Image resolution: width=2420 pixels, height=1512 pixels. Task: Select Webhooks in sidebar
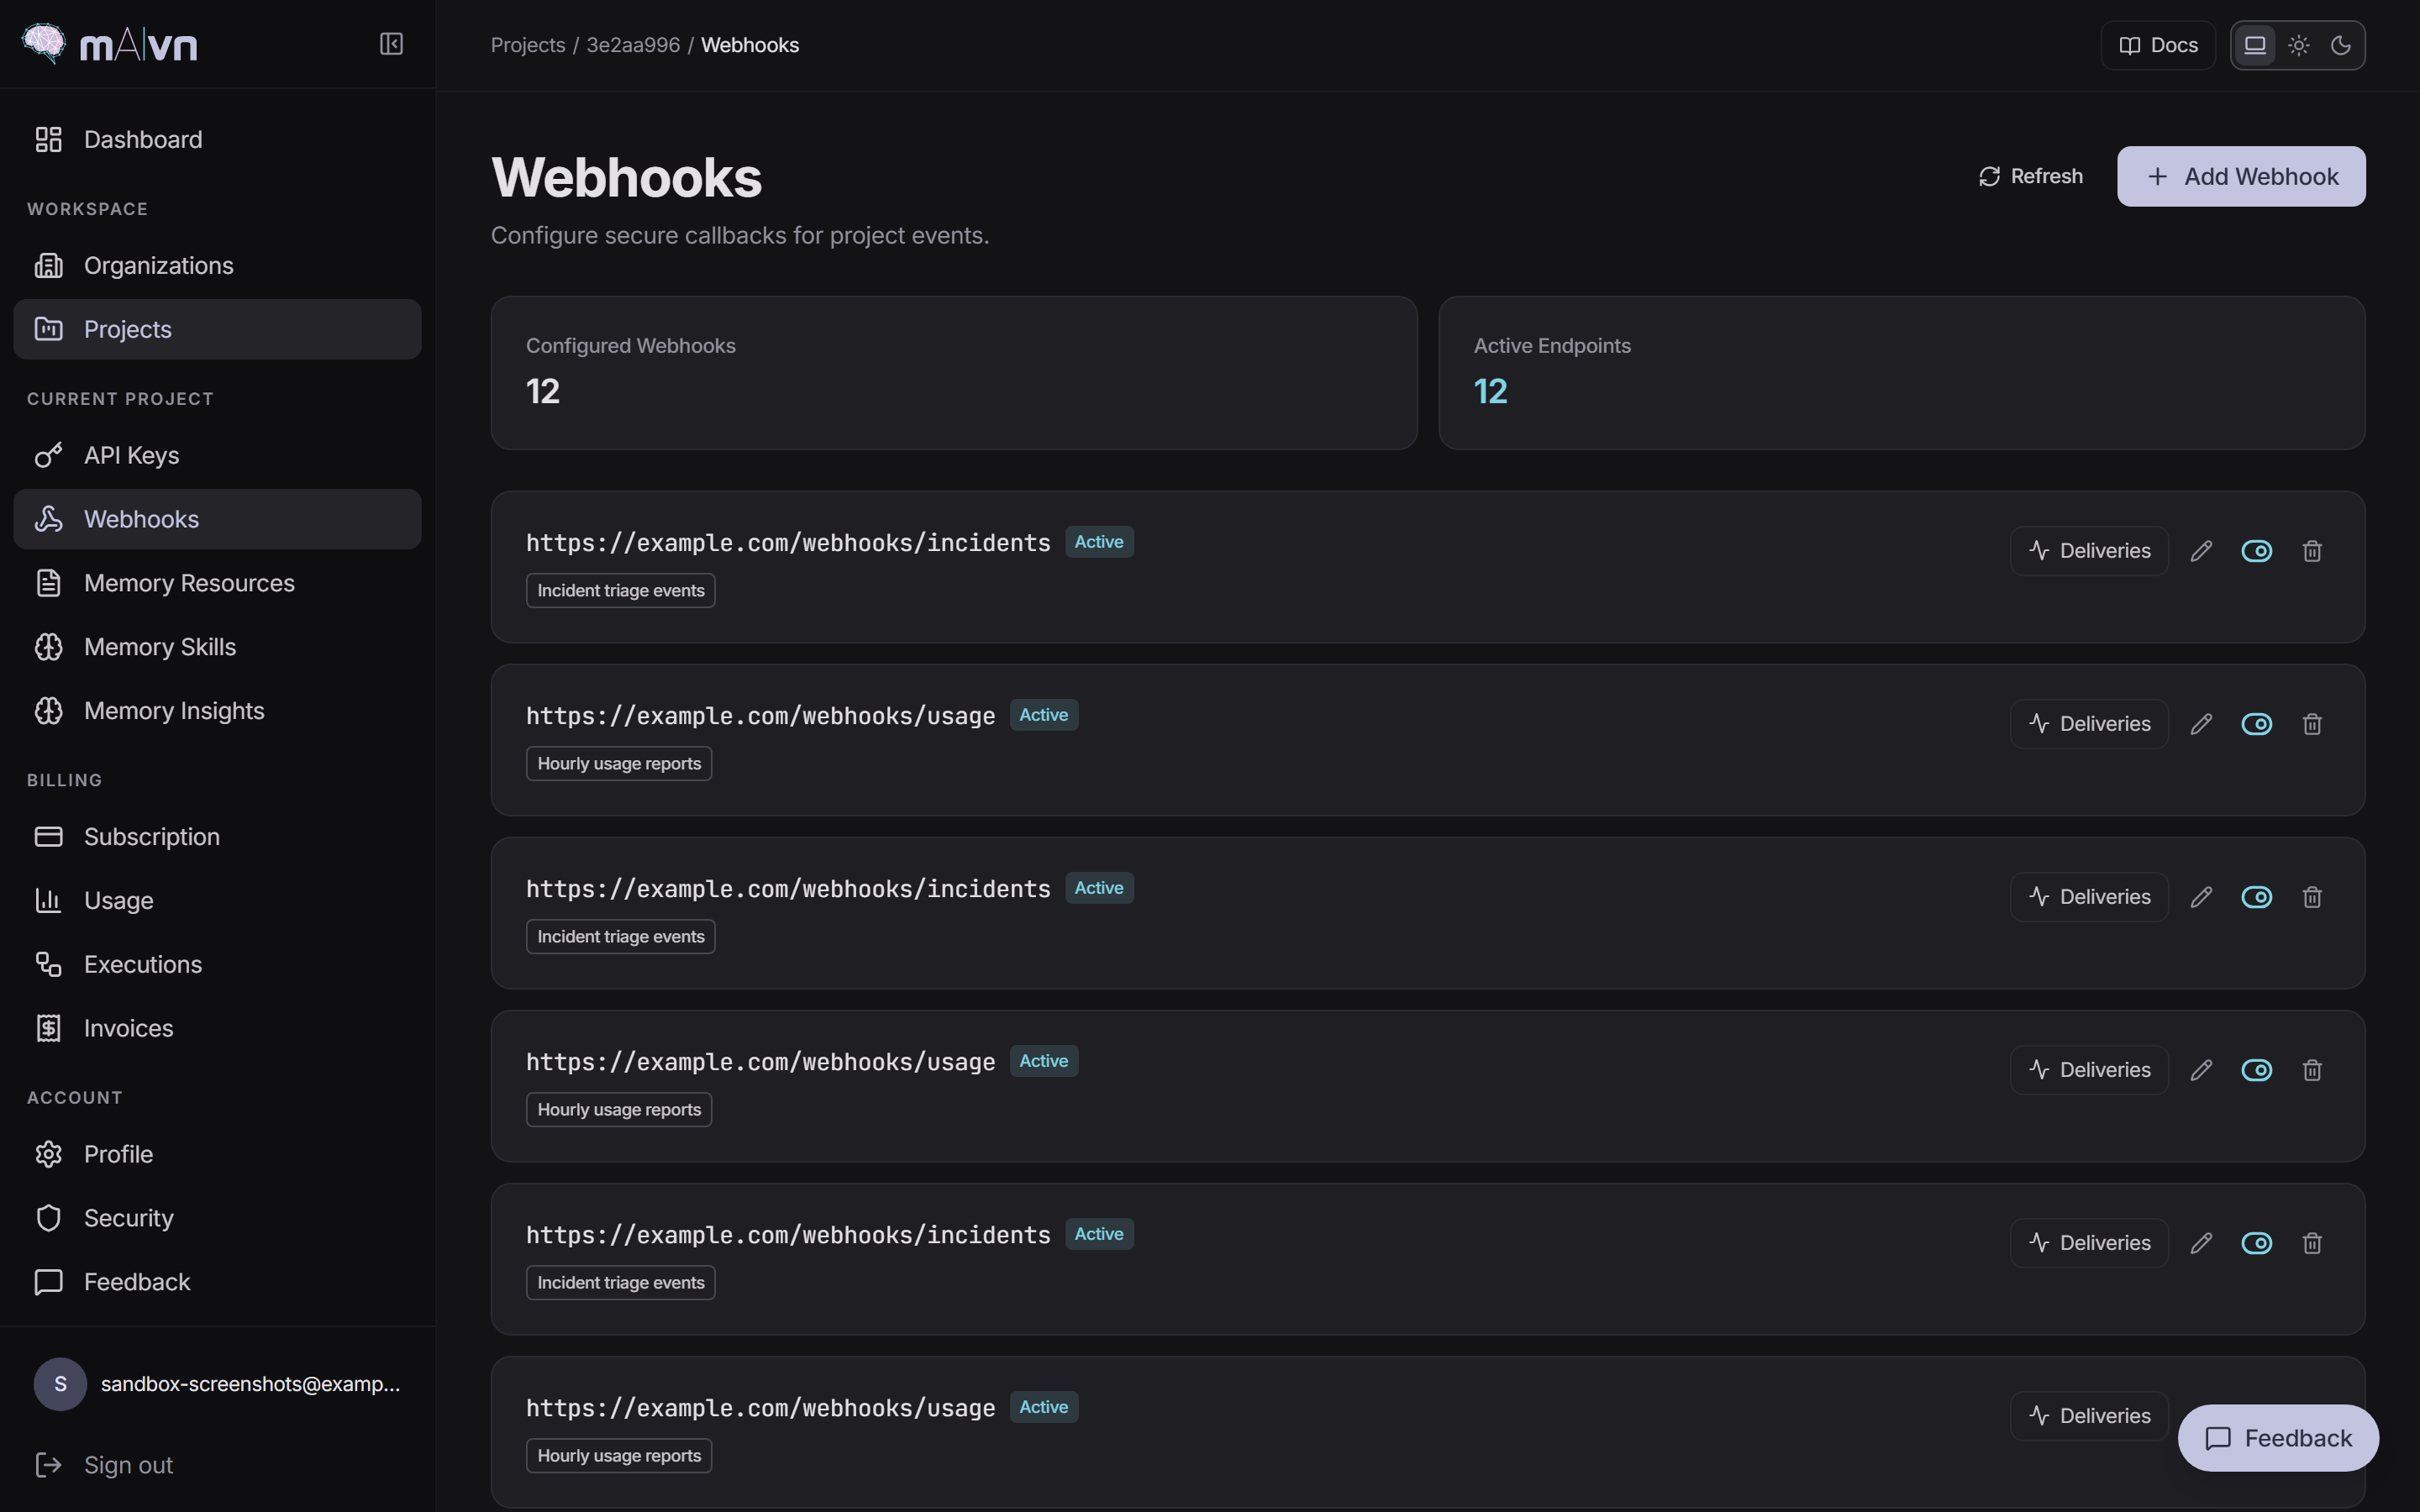[x=217, y=519]
